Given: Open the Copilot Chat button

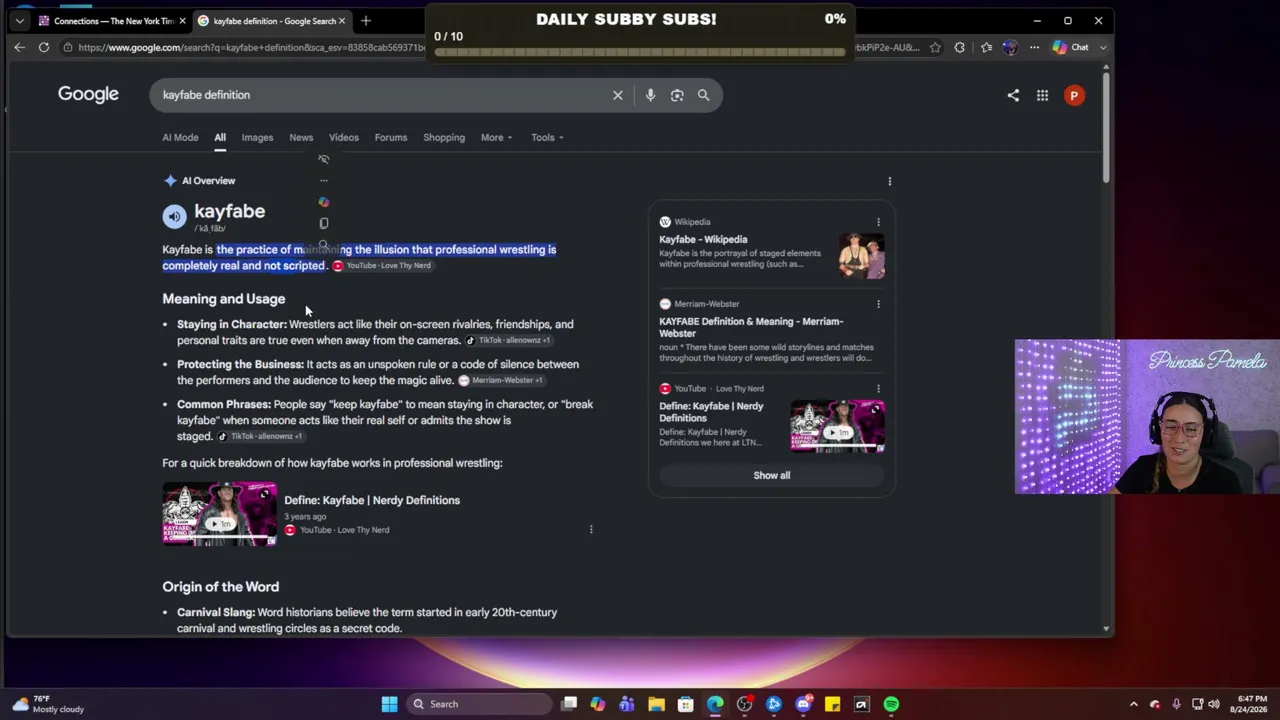Looking at the screenshot, I should [x=1071, y=47].
